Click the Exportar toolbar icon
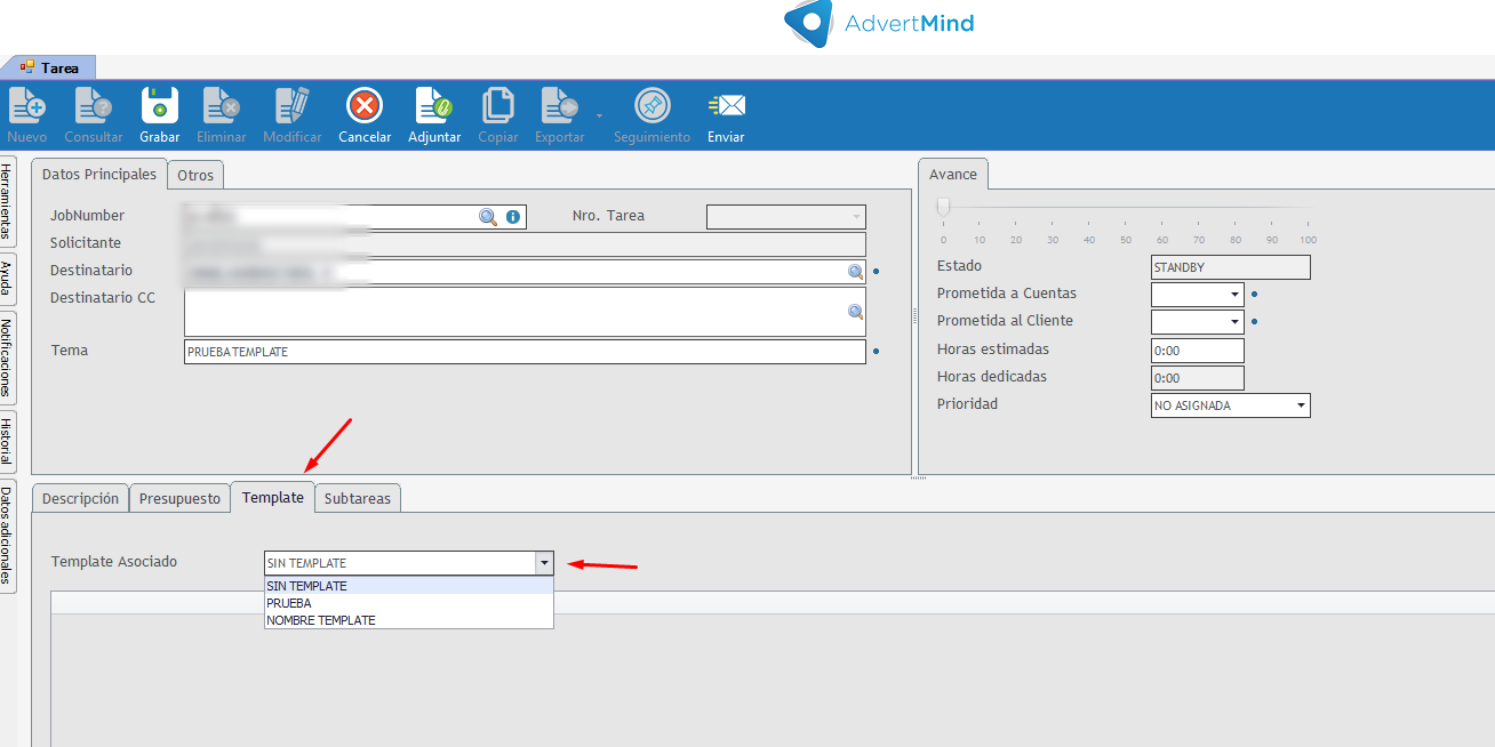Viewport: 1495px width, 747px height. point(560,105)
